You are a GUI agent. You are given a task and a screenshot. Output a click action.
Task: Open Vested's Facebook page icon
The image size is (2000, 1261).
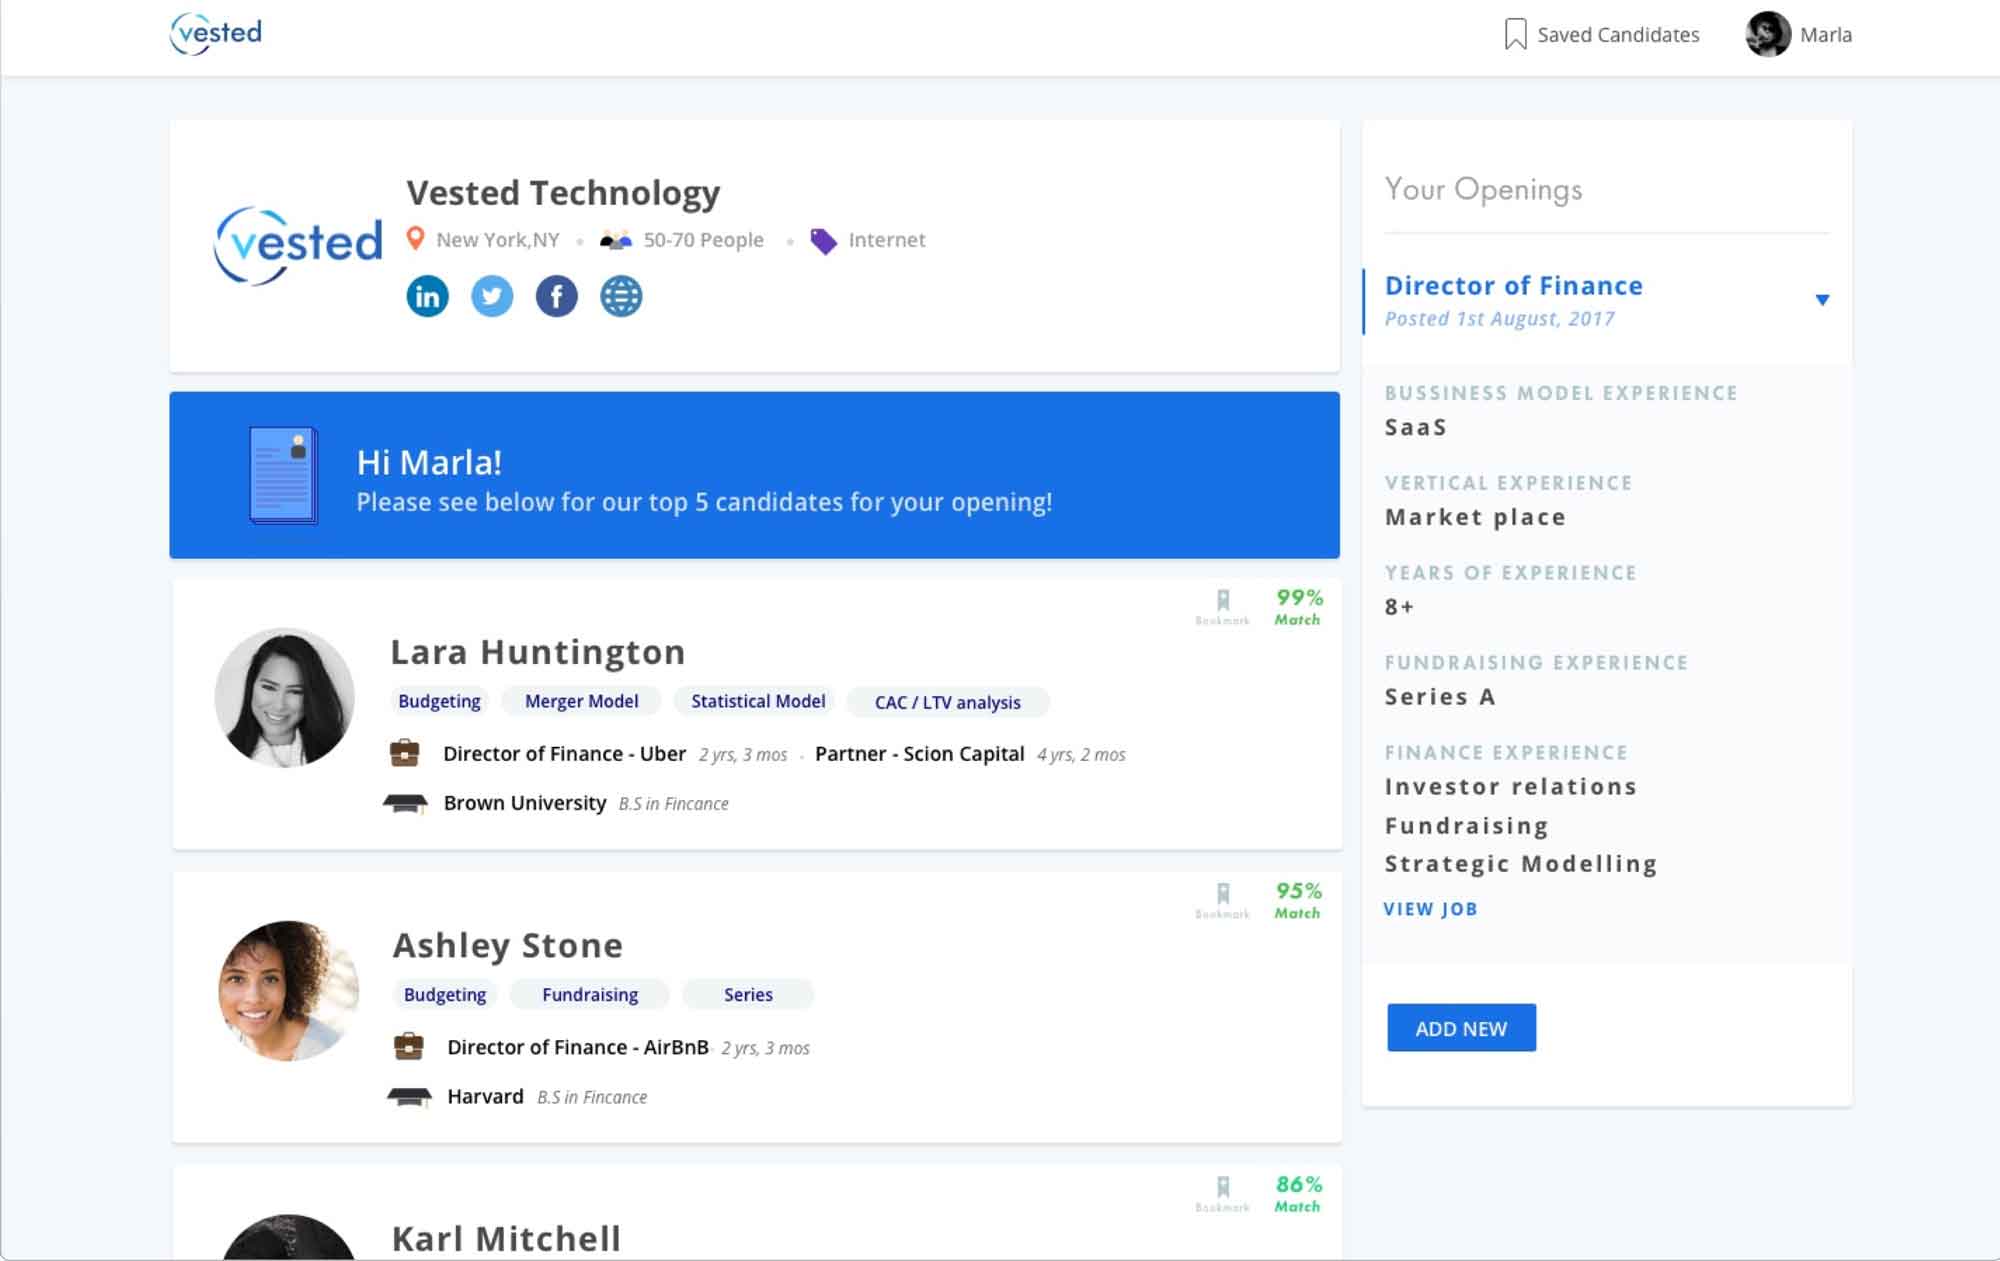pos(556,296)
